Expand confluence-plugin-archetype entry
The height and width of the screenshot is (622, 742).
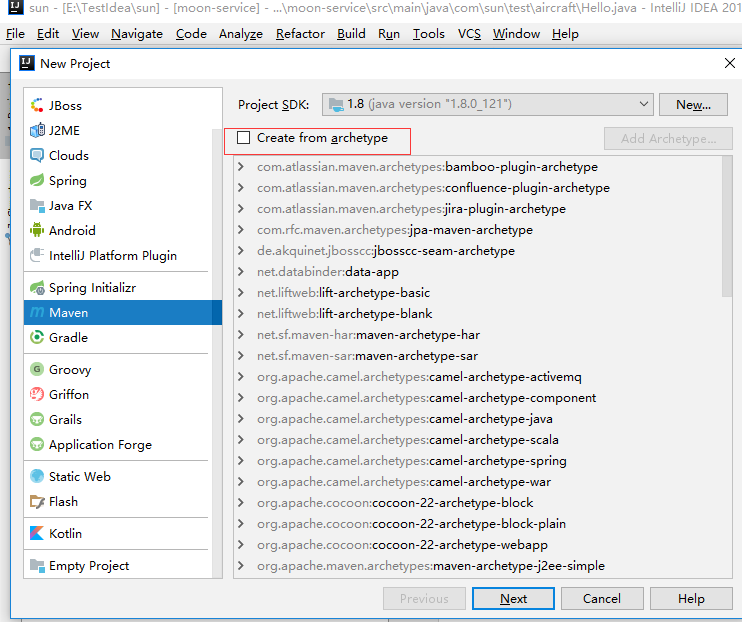coord(241,187)
